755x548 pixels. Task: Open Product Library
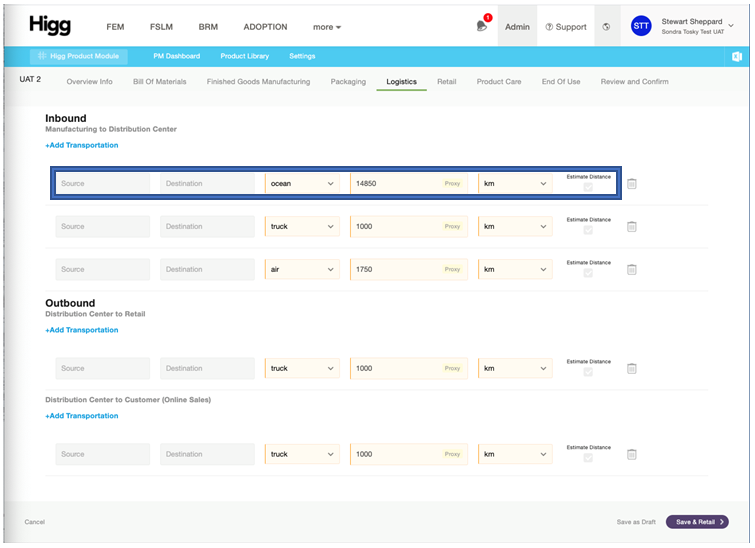pyautogui.click(x=245, y=56)
